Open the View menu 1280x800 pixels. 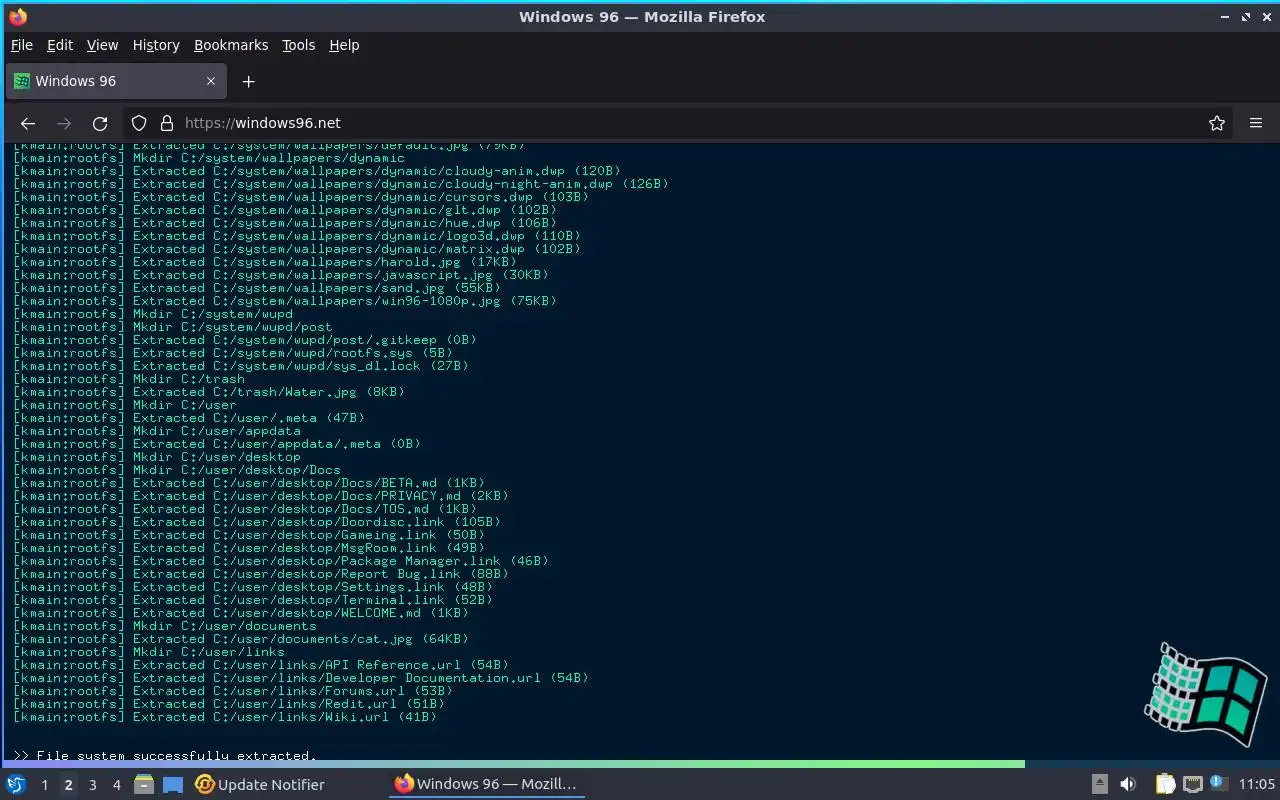coord(102,45)
